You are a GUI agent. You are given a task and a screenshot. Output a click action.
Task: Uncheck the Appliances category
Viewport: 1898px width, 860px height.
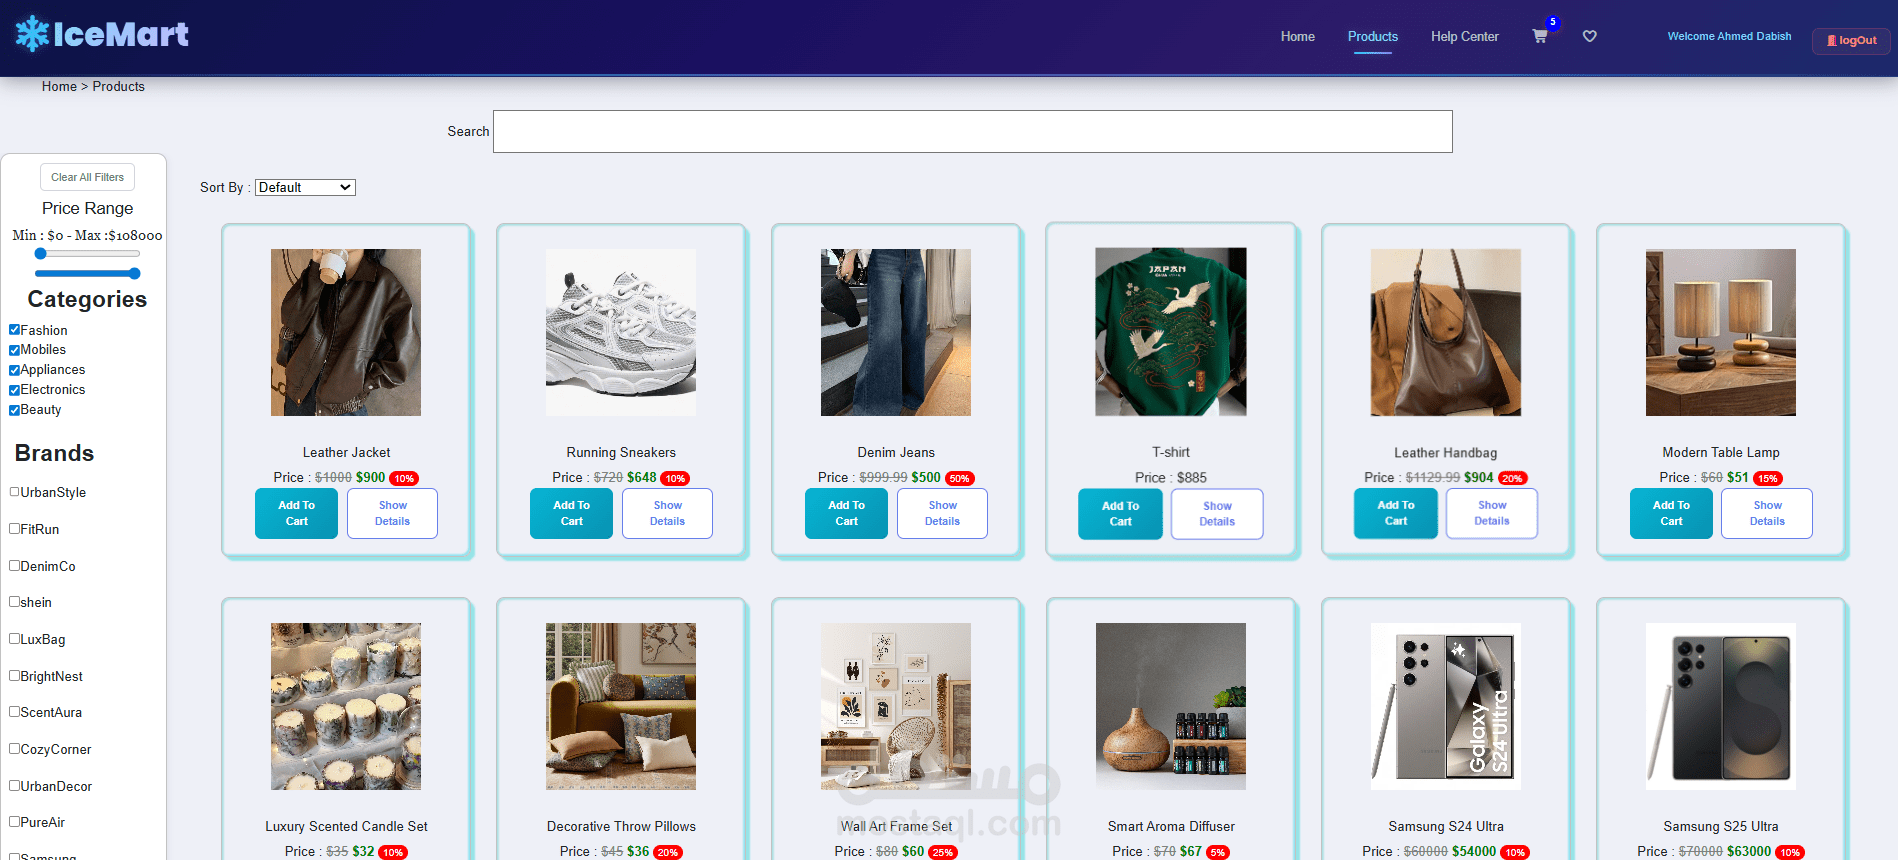(x=14, y=370)
